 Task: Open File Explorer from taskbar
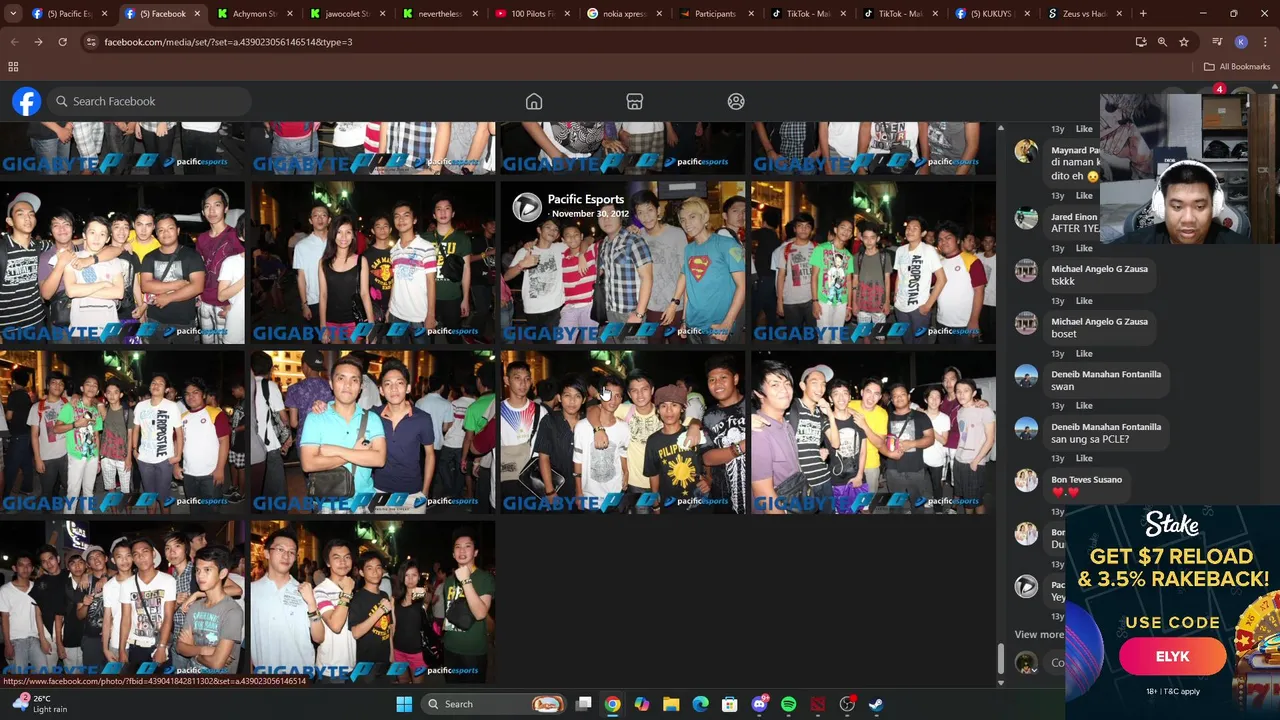click(x=671, y=704)
